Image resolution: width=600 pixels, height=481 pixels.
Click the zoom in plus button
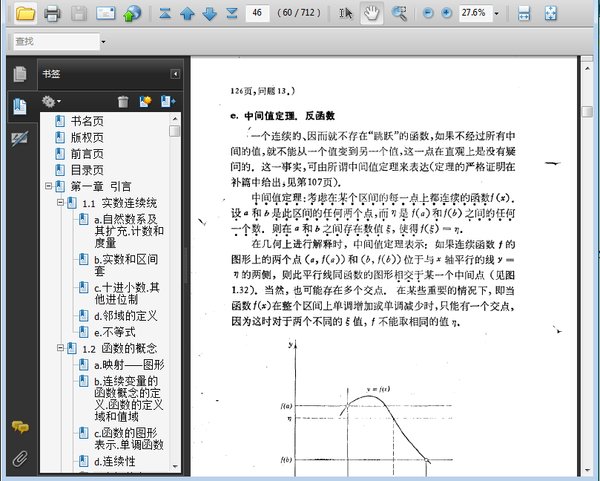tap(446, 13)
